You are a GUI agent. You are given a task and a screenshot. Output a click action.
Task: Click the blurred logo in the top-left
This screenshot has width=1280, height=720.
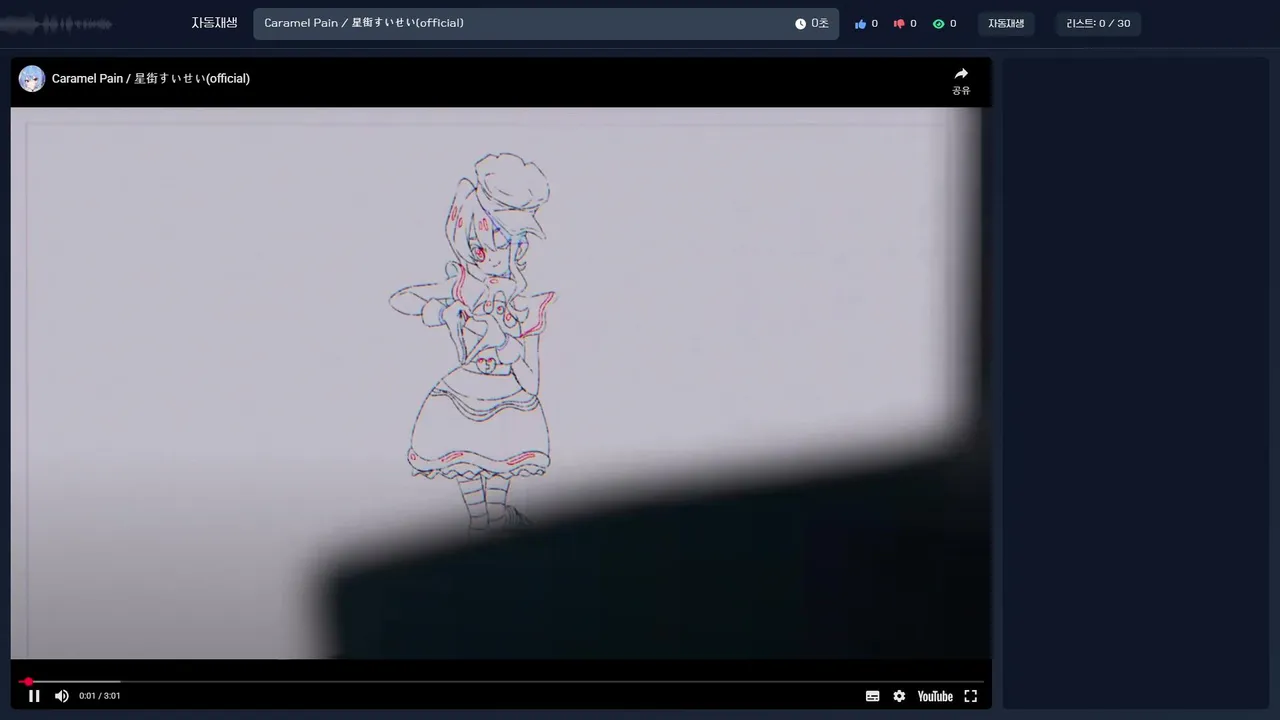click(56, 24)
